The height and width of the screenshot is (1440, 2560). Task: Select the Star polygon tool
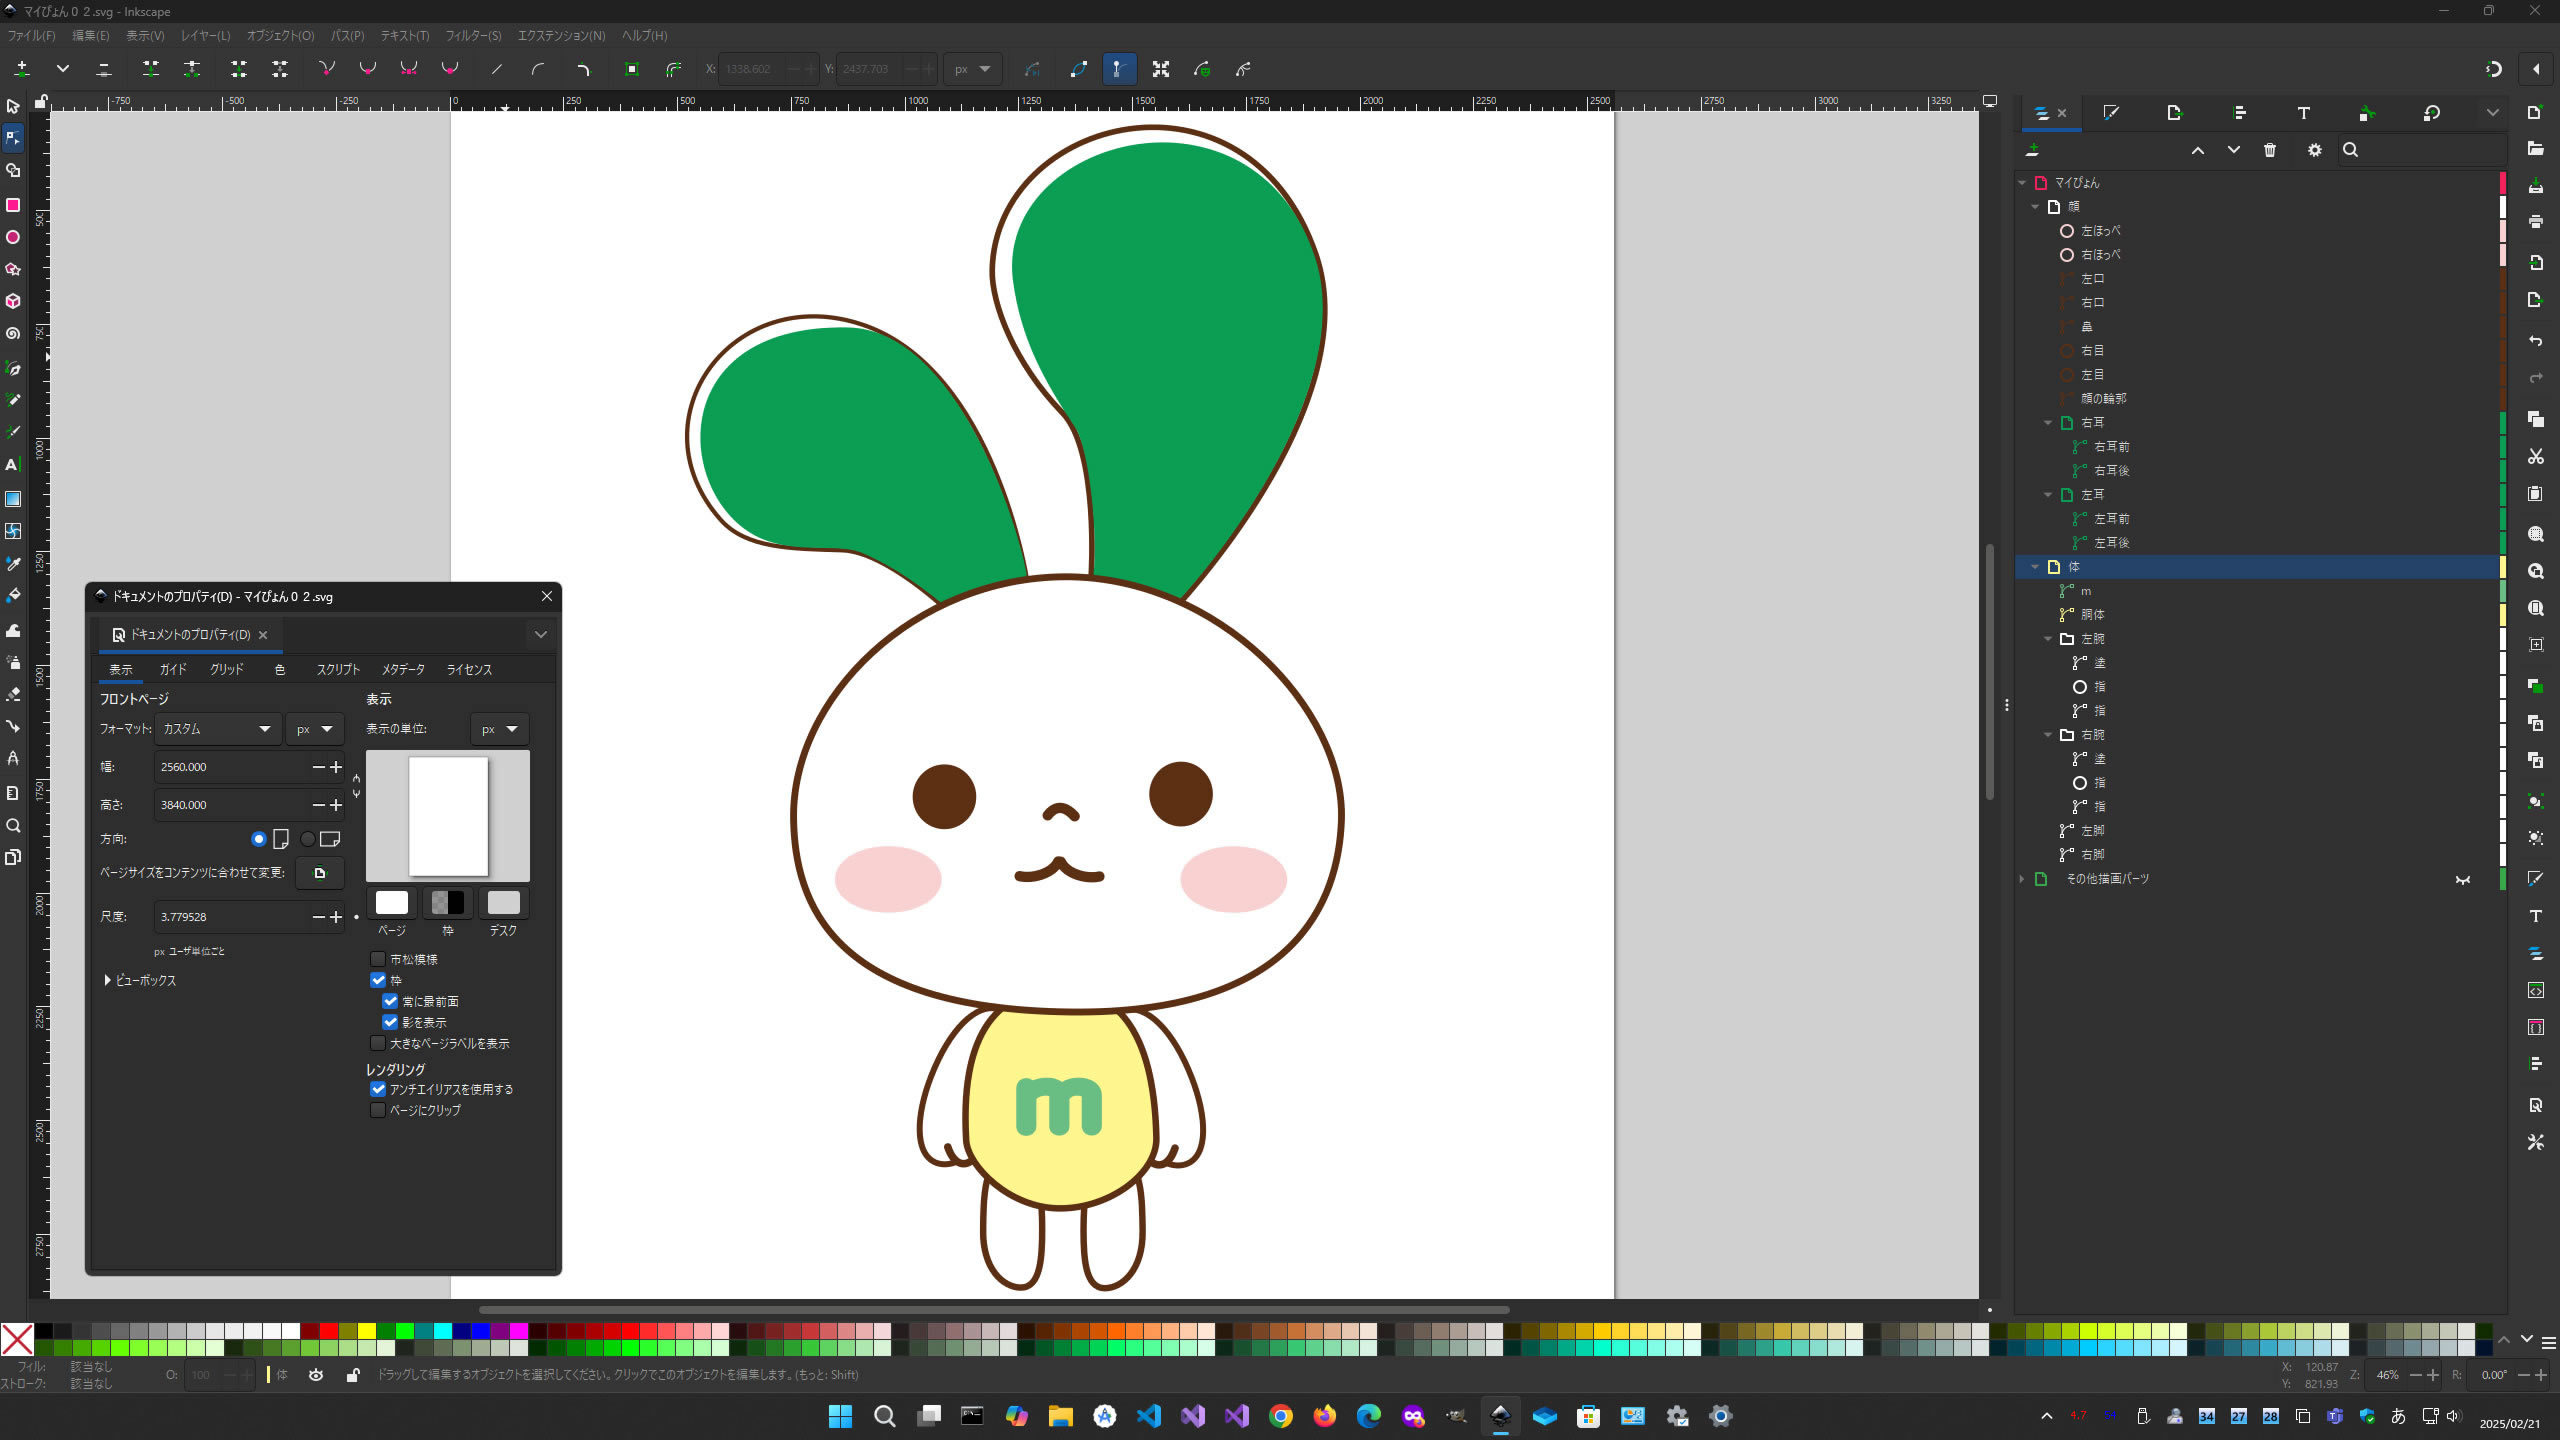tap(13, 269)
